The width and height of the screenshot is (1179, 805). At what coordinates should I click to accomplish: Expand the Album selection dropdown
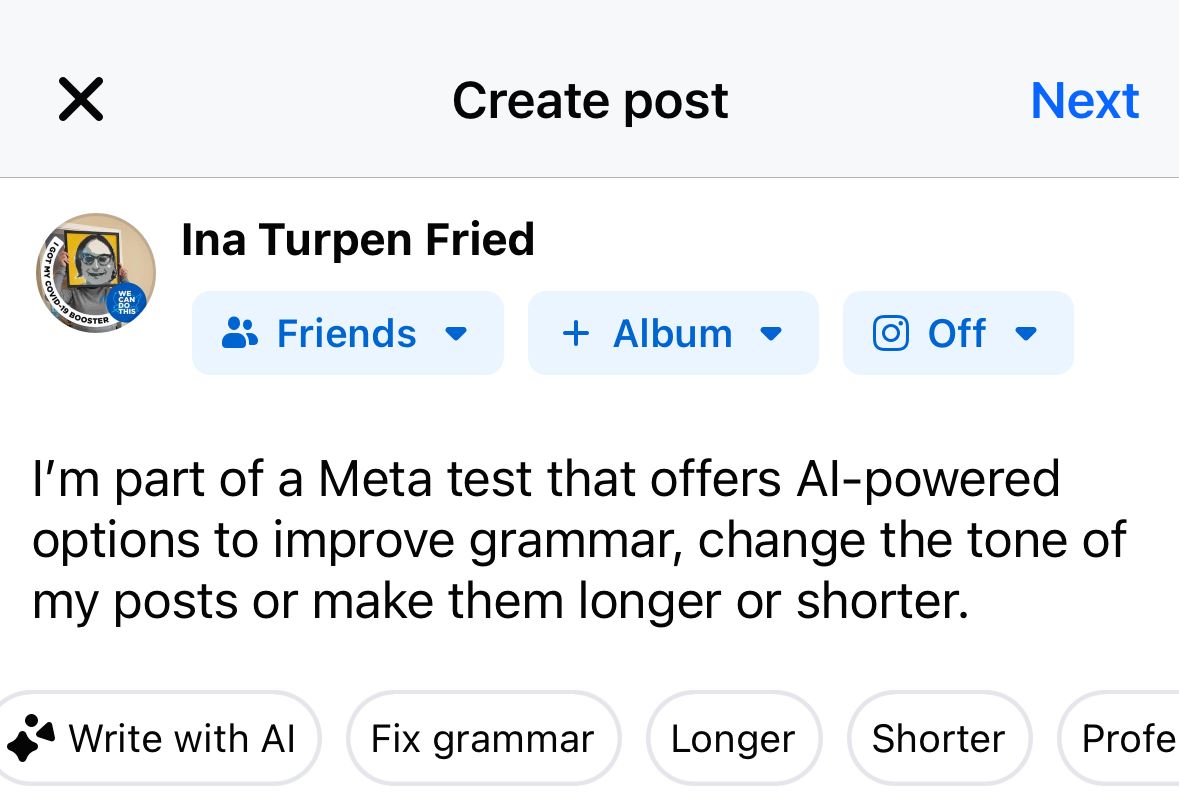pos(771,334)
